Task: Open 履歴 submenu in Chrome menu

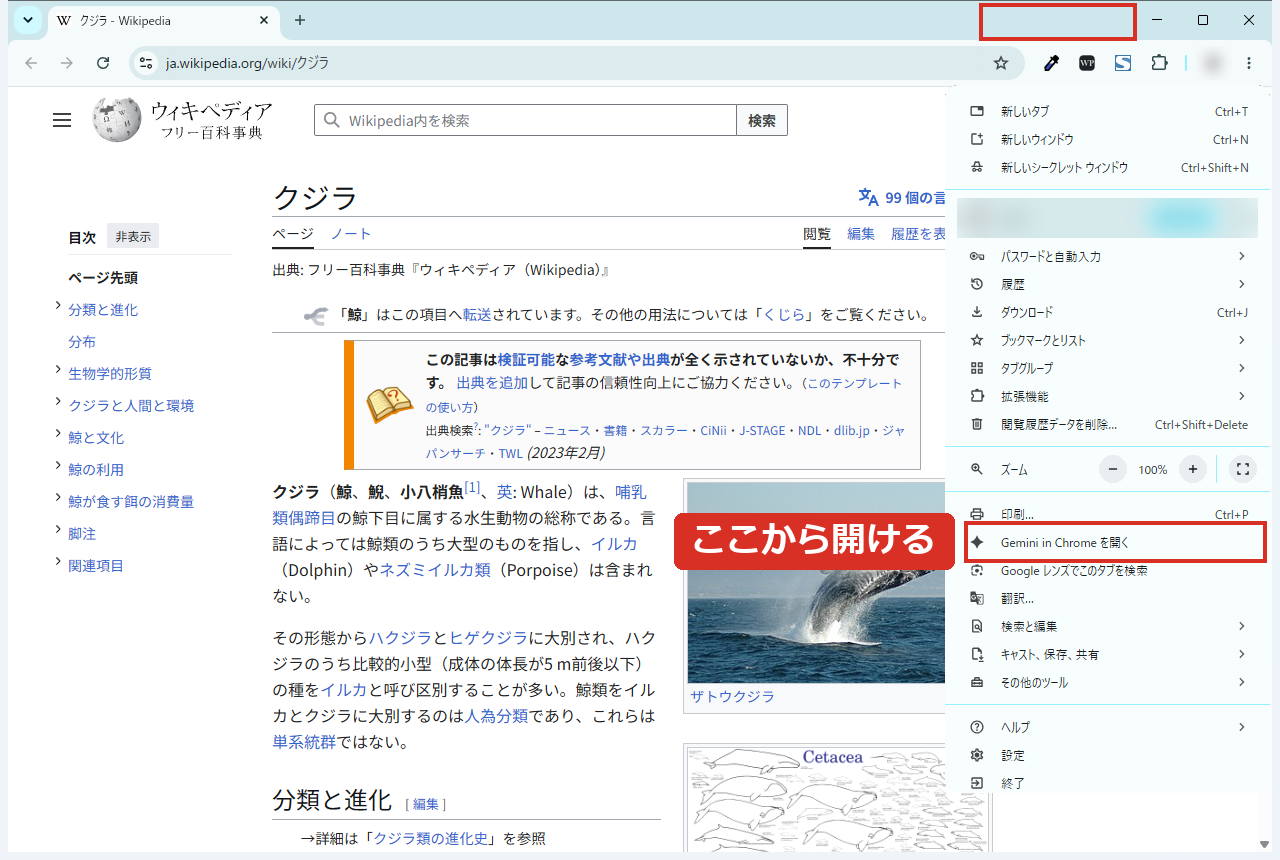Action: tap(1107, 284)
